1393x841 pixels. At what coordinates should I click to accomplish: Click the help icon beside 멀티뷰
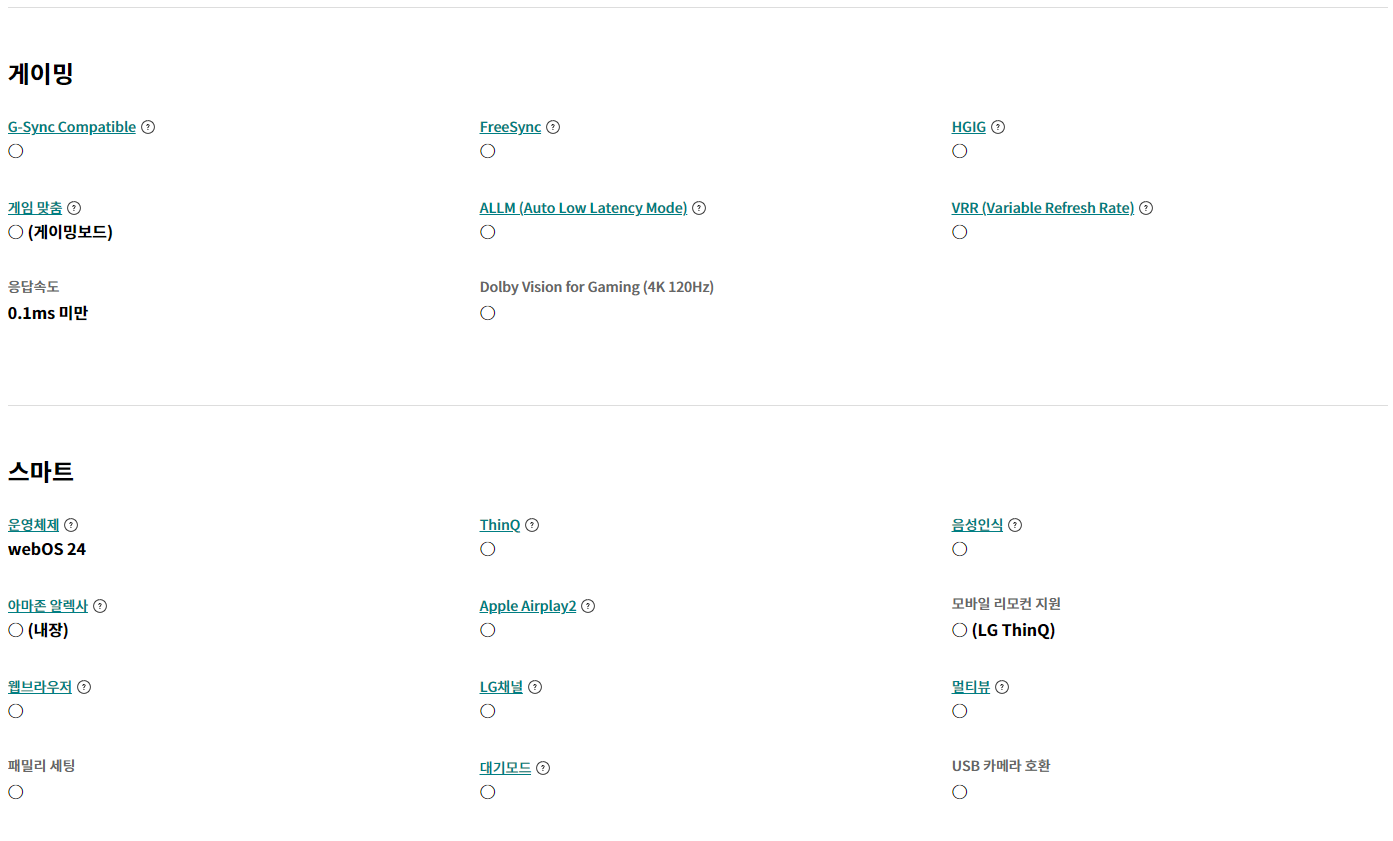[x=1002, y=687]
